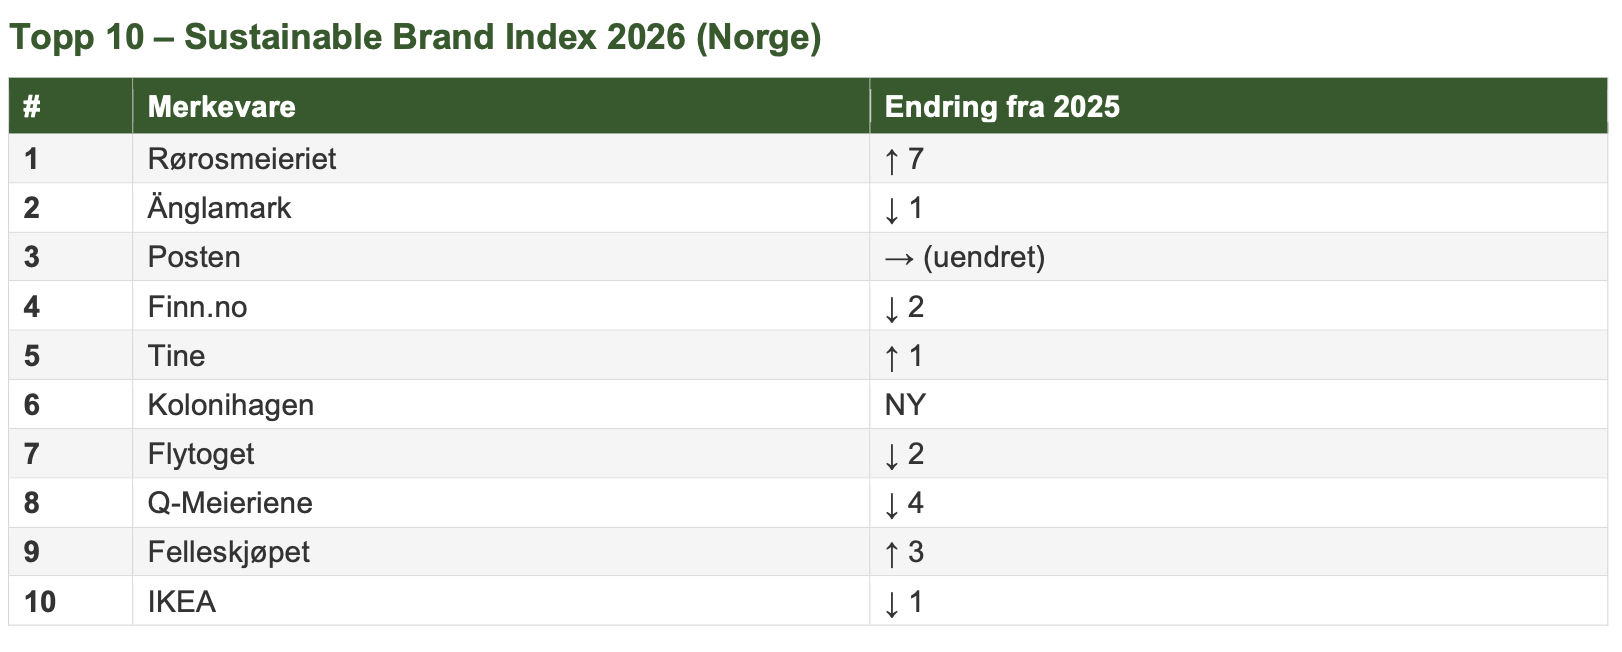Select the Kolonihagen cell

tap(230, 405)
